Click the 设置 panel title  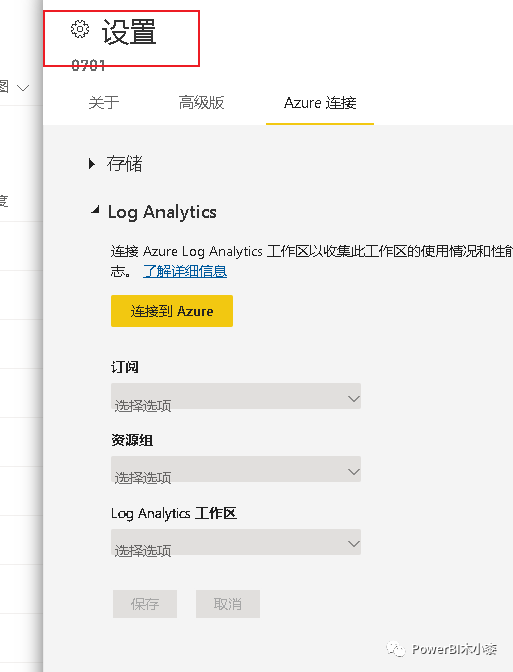(x=129, y=32)
